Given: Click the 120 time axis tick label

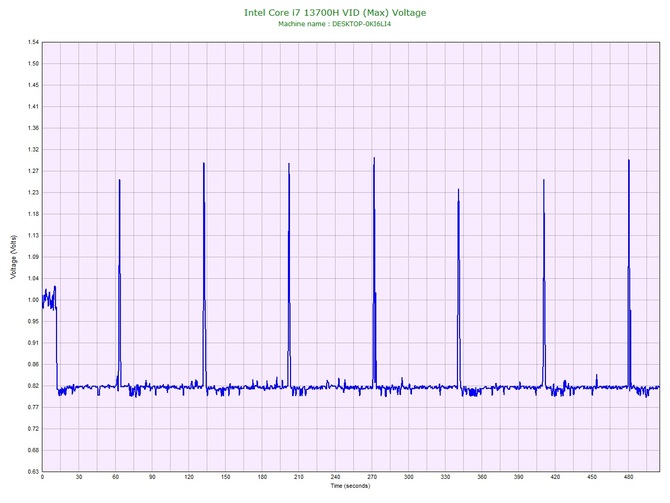Looking at the screenshot, I should pyautogui.click(x=189, y=477).
